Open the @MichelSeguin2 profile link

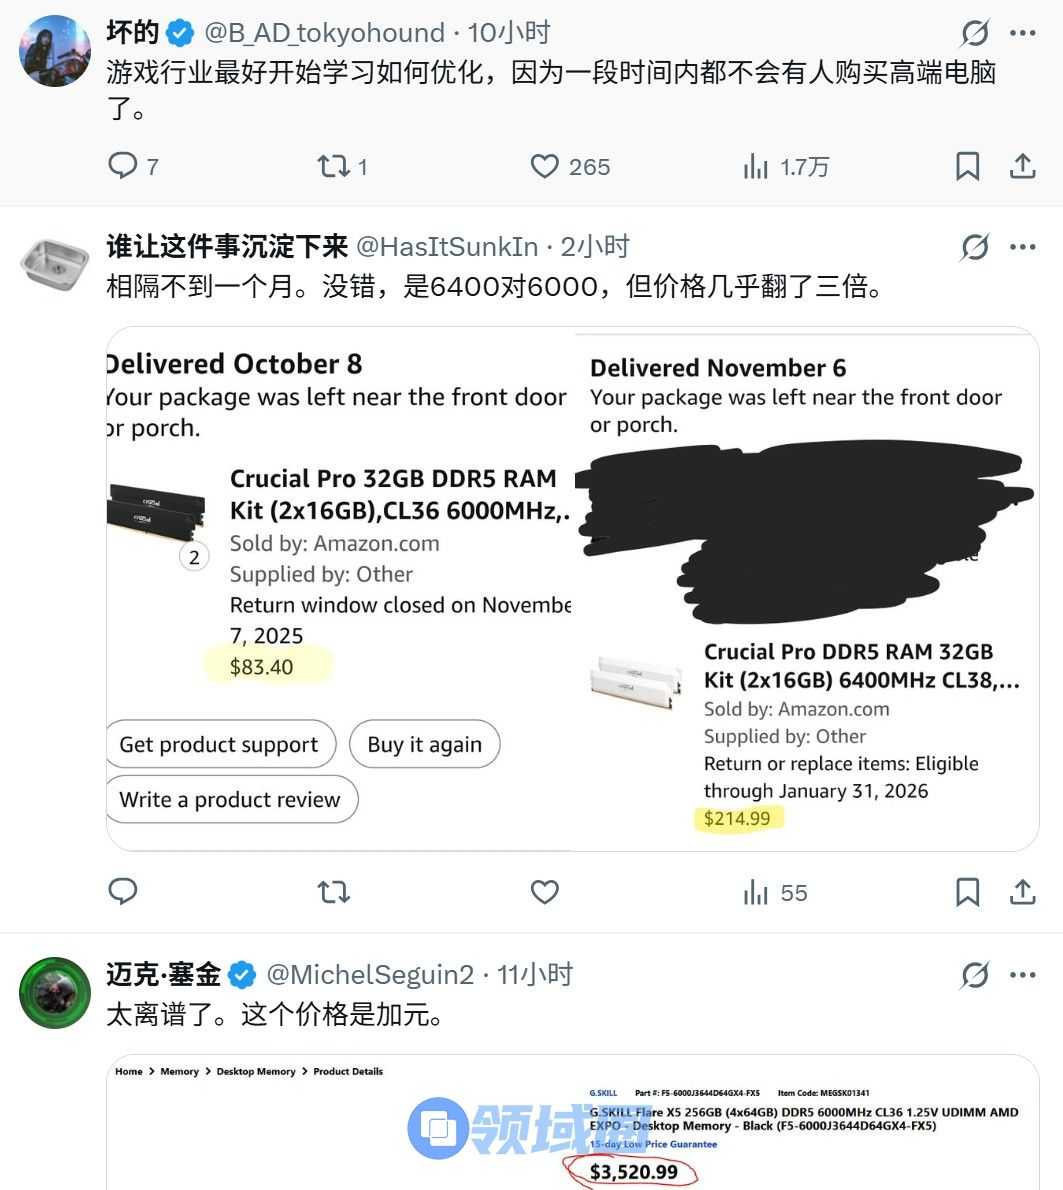tap(370, 974)
